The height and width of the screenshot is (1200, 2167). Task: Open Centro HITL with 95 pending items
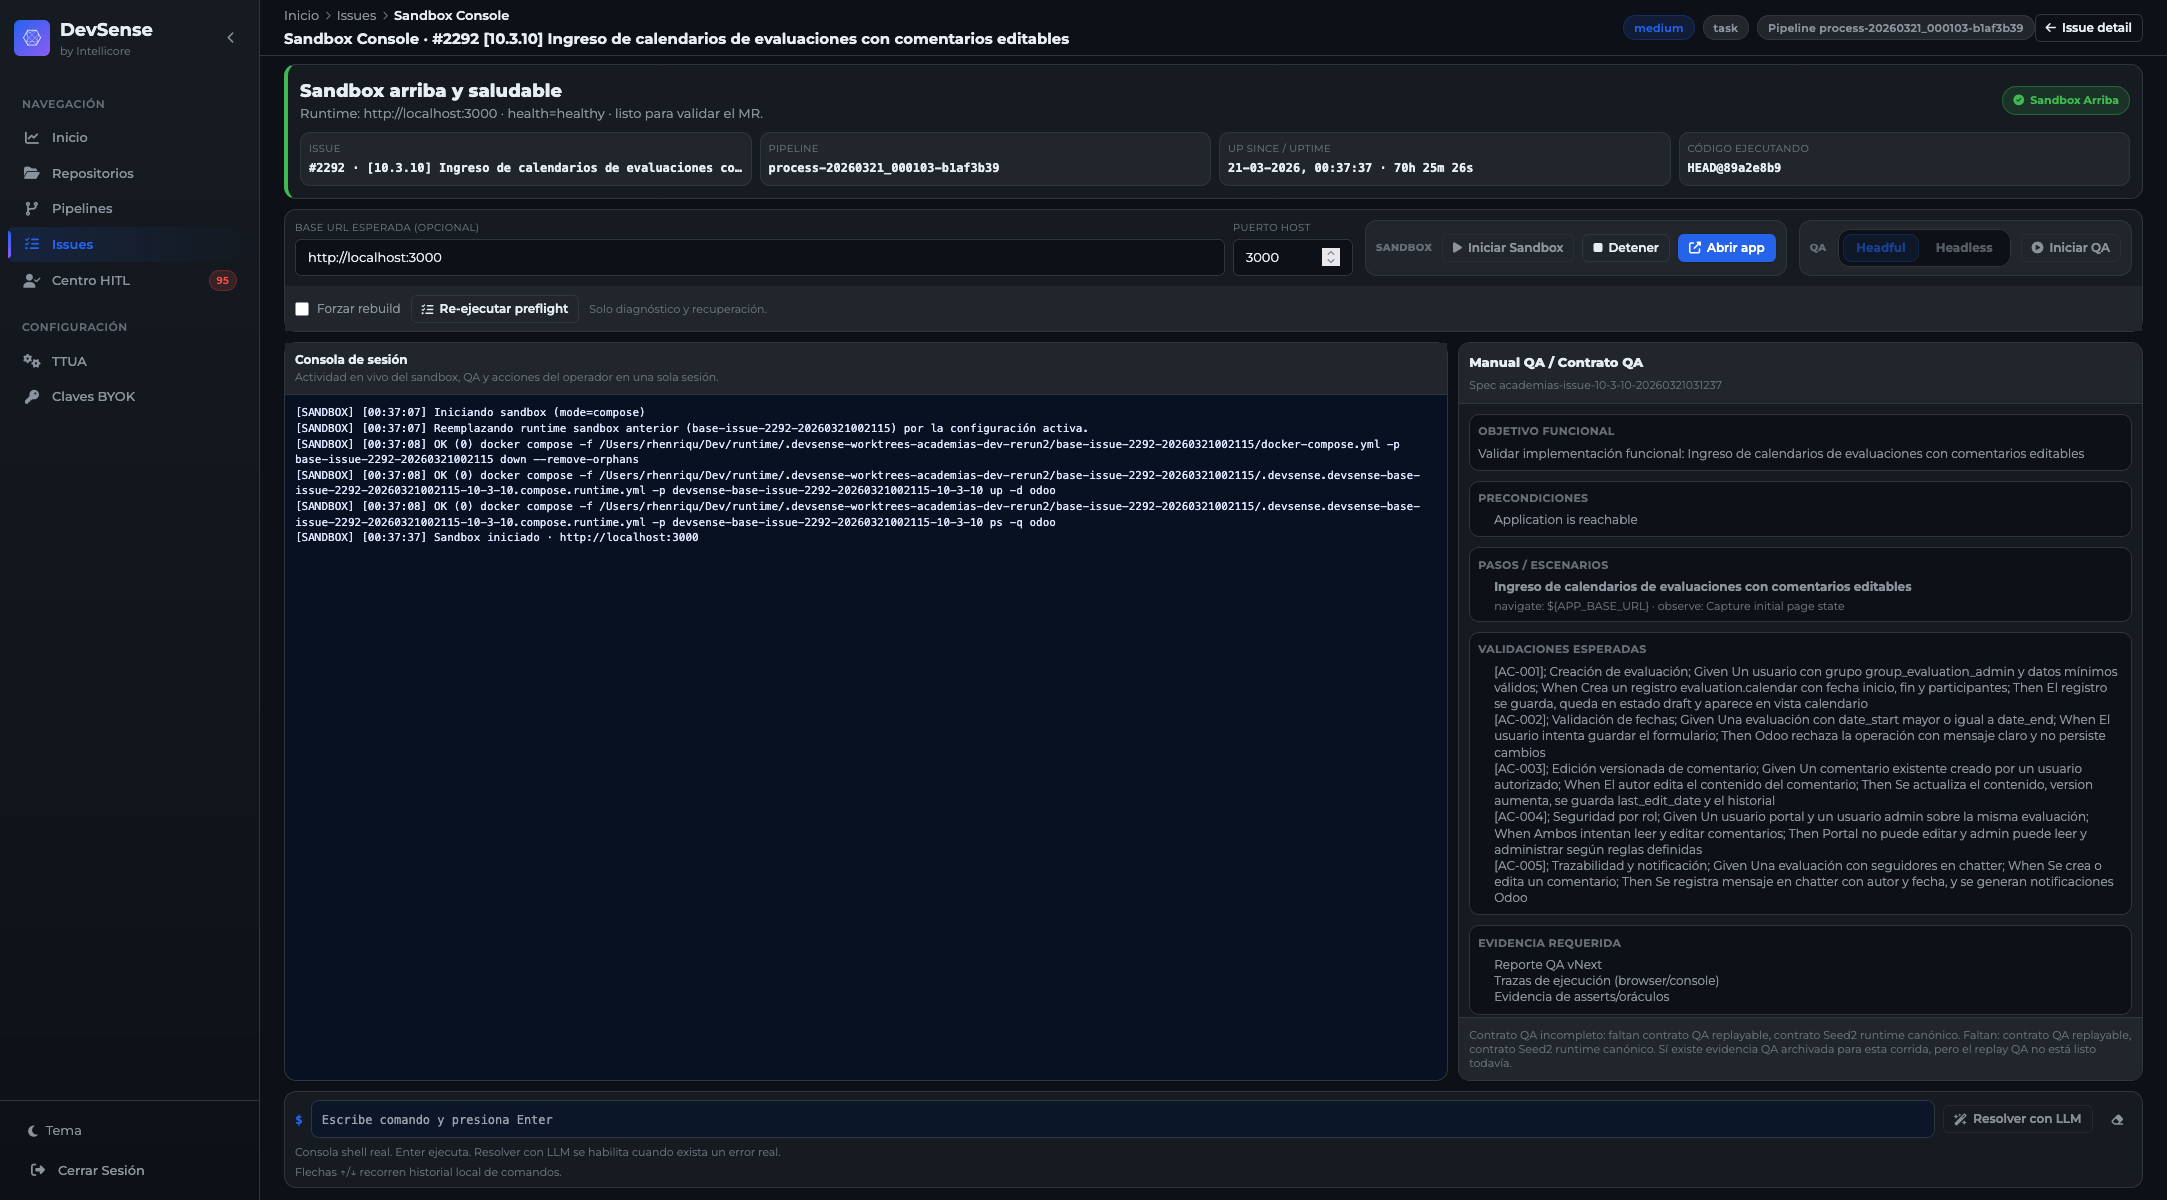point(91,280)
